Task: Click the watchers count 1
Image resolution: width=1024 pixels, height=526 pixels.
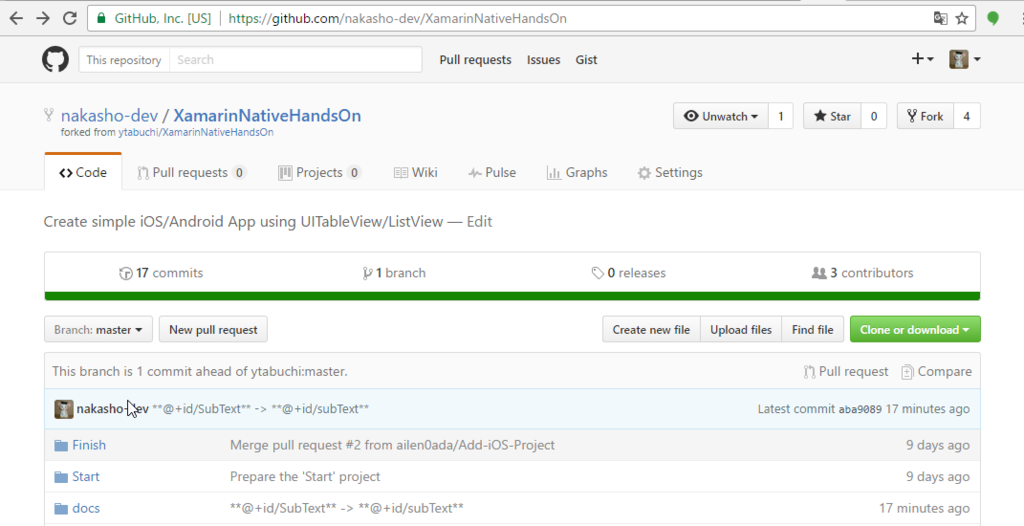Action: coord(780,116)
